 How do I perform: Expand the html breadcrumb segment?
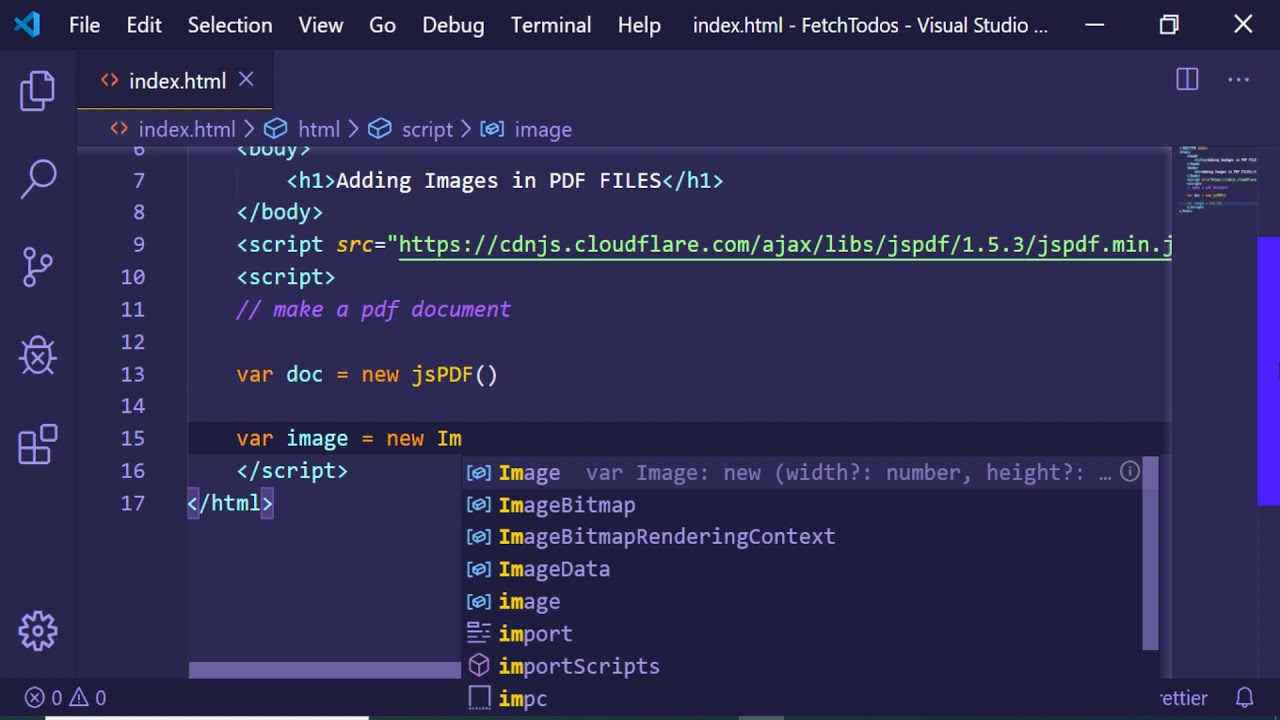318,129
